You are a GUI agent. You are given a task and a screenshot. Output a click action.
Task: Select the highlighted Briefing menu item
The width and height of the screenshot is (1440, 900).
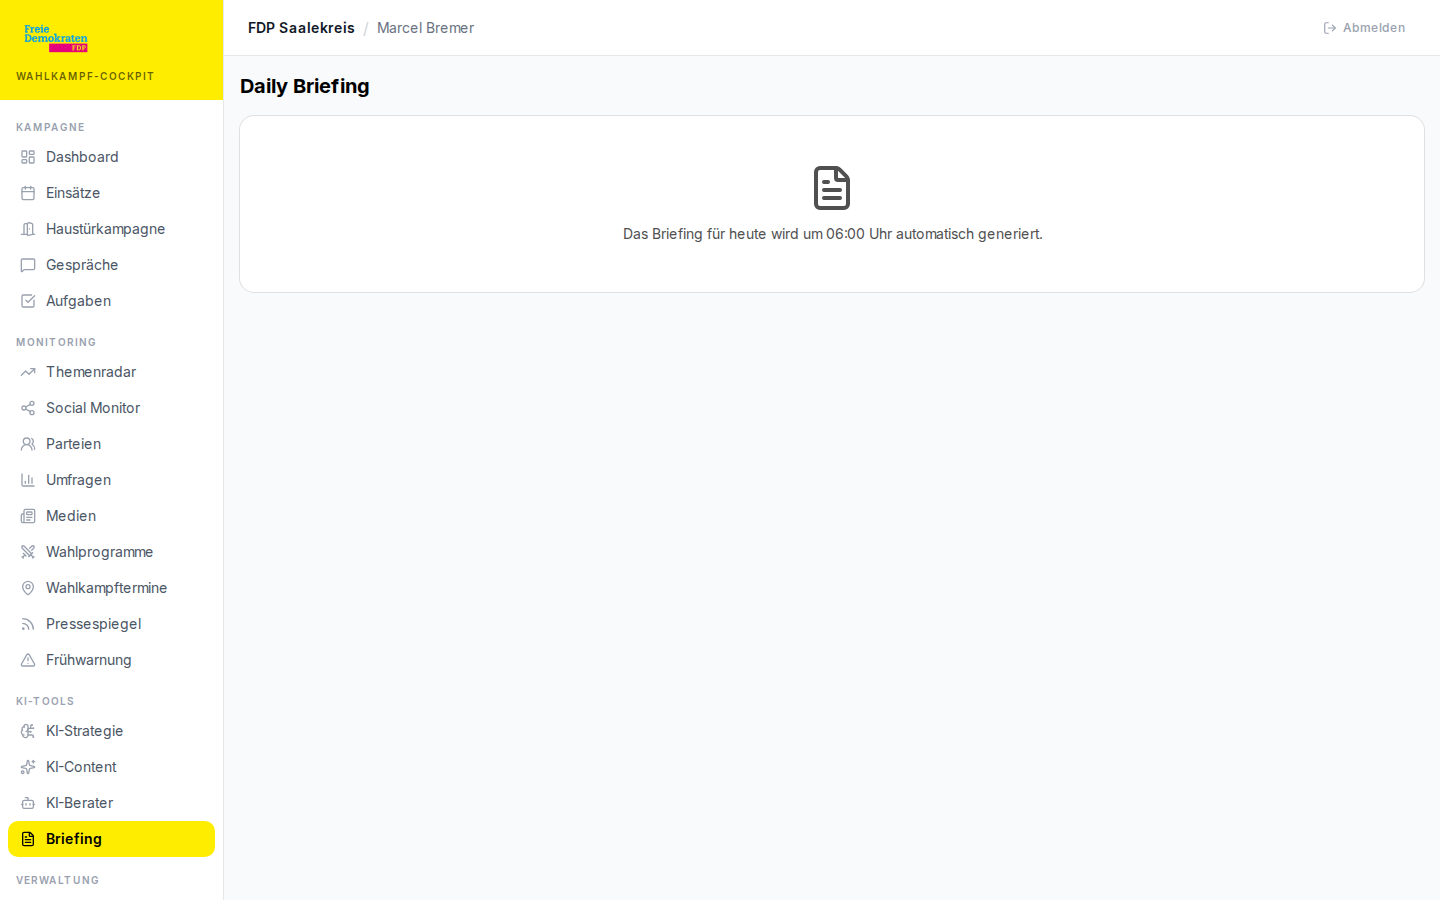pyautogui.click(x=111, y=839)
